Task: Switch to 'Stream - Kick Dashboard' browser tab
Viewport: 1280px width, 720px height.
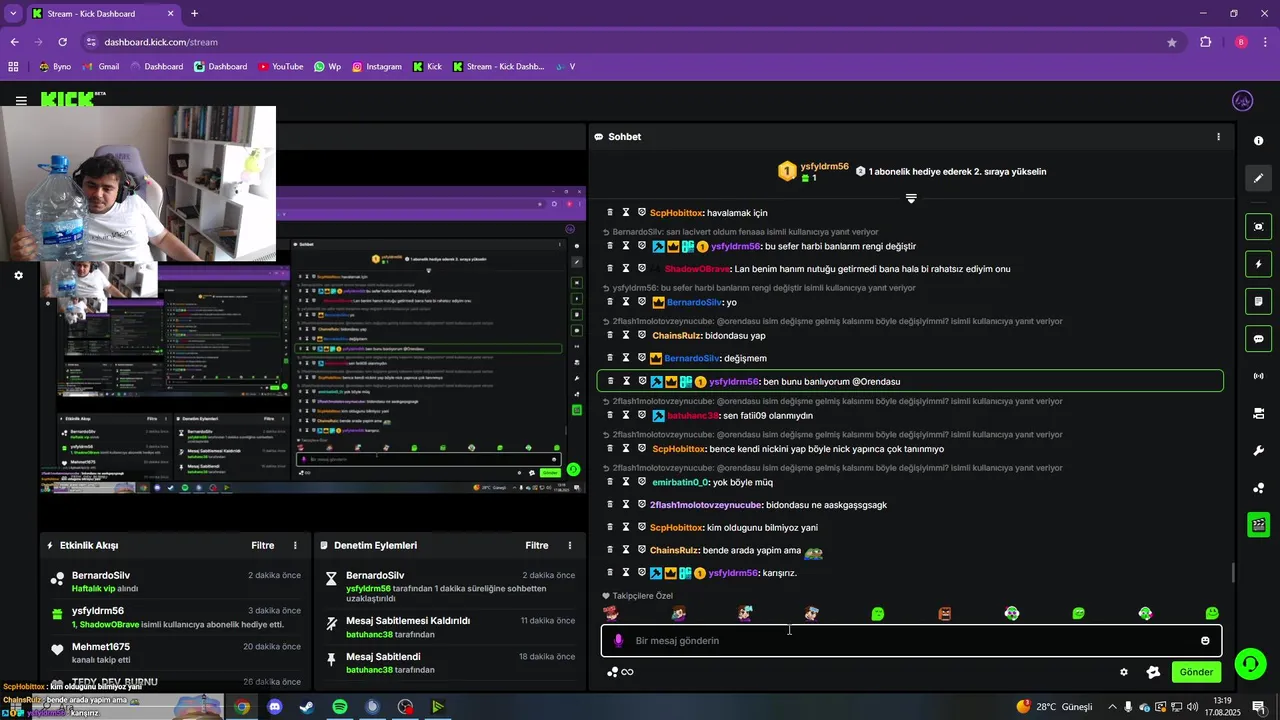Action: coord(104,14)
